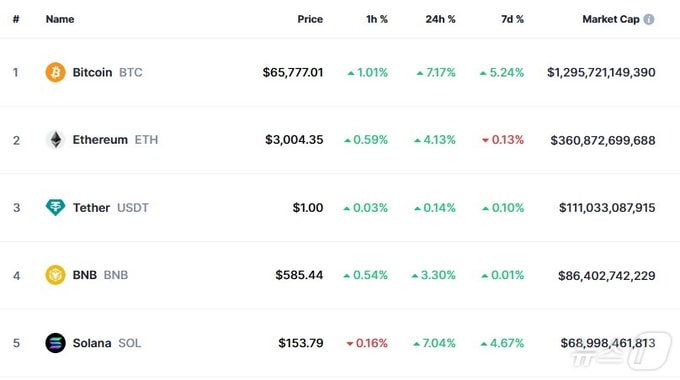Image resolution: width=680 pixels, height=380 pixels.
Task: Sort by the 1h % column header
Action: [377, 19]
